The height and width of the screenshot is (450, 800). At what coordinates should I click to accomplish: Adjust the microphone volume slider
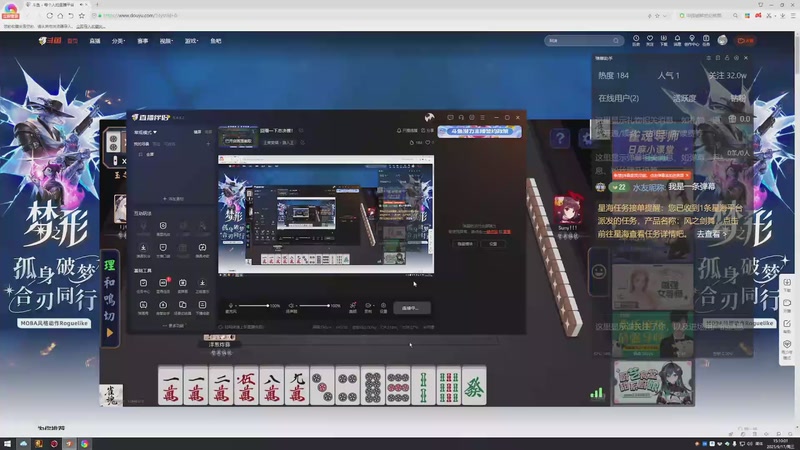pos(253,306)
